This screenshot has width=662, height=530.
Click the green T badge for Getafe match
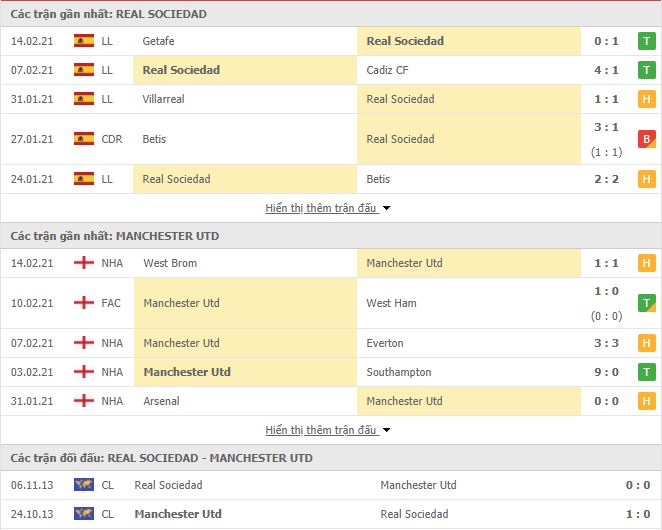coord(646,41)
